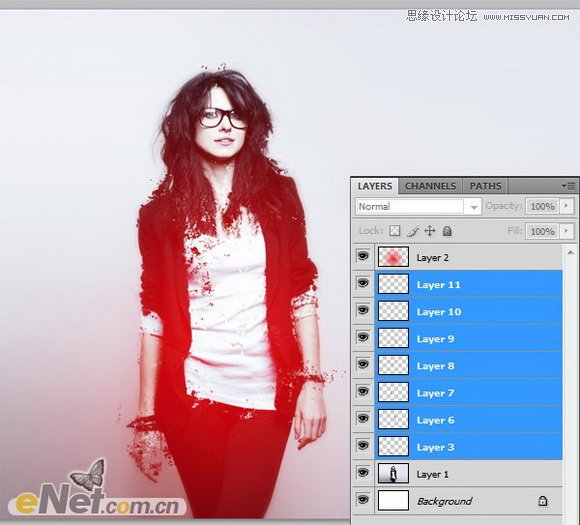Expand the Opacity slider arrow

[x=566, y=206]
